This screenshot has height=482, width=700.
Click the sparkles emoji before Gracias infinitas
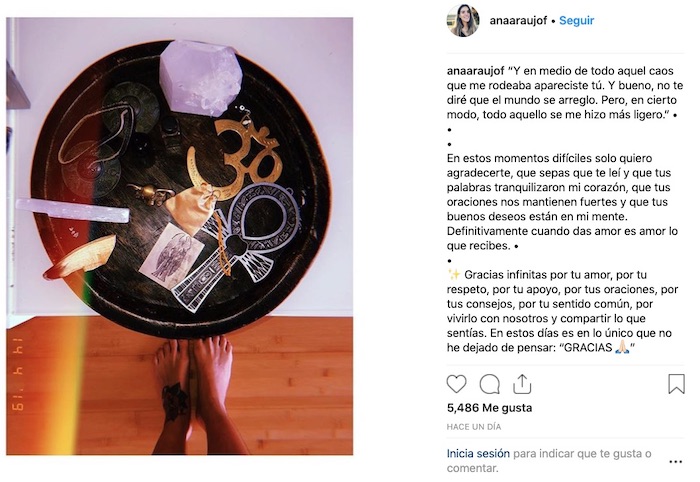click(454, 274)
